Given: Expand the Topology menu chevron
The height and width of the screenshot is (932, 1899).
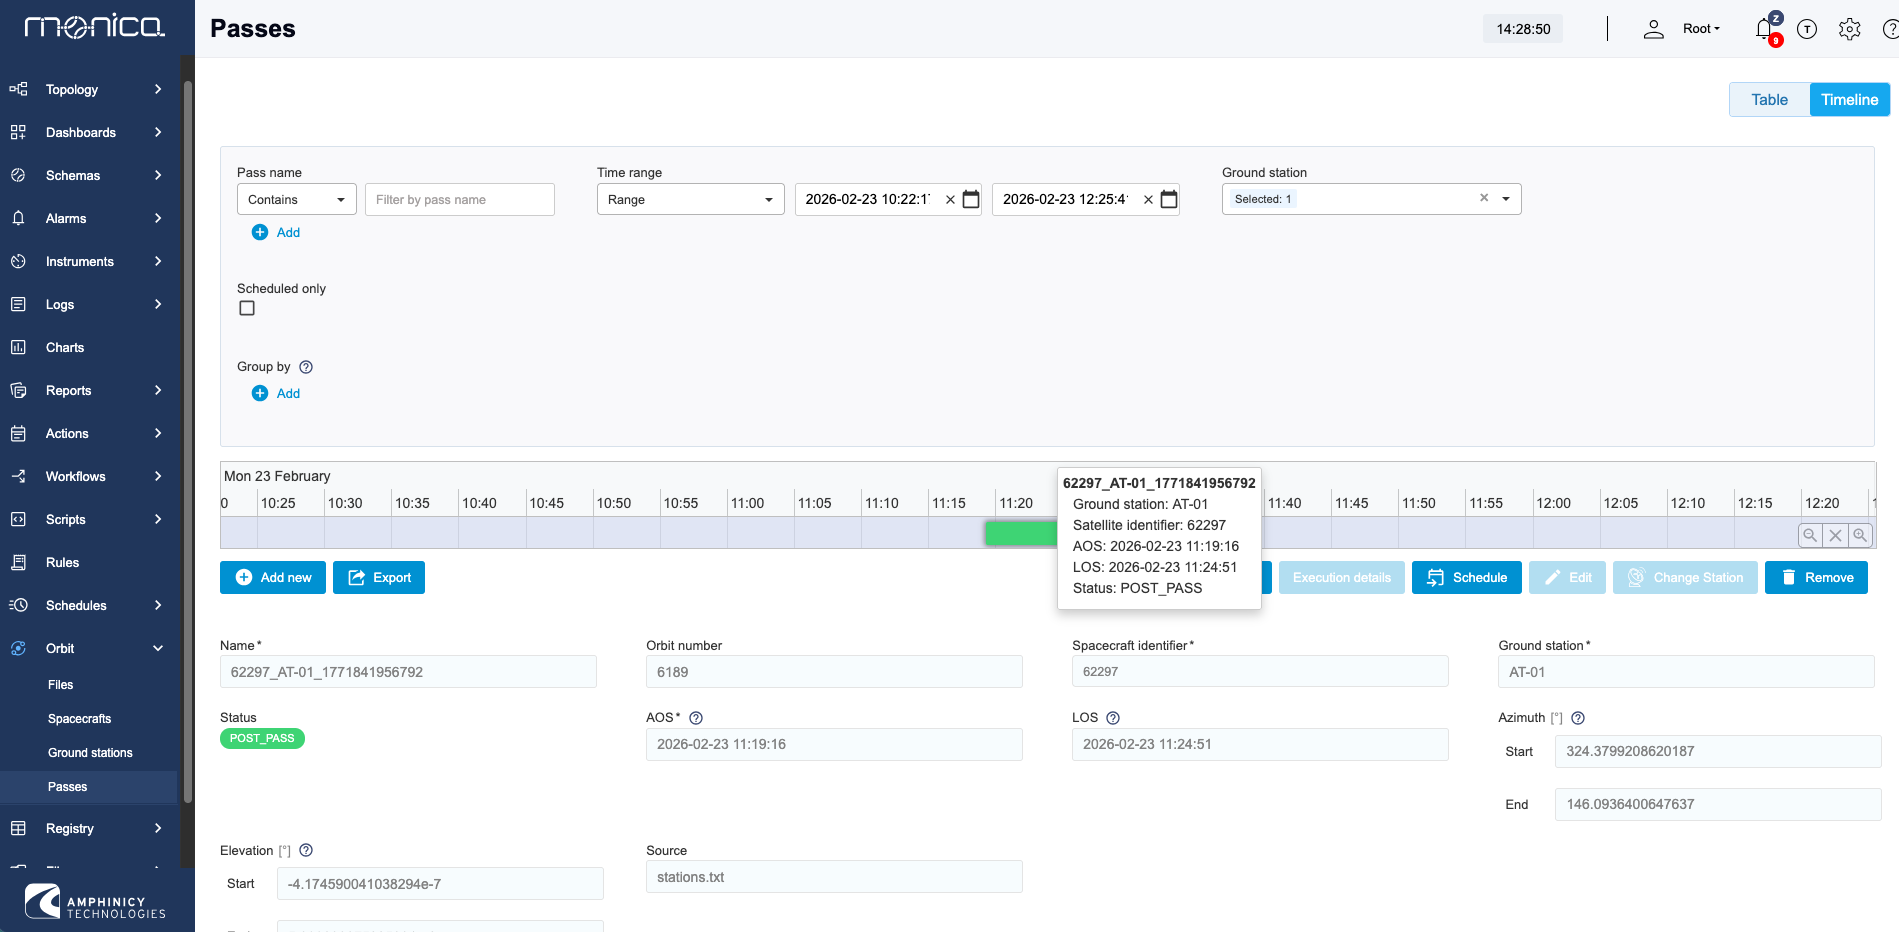Looking at the screenshot, I should click(x=158, y=89).
